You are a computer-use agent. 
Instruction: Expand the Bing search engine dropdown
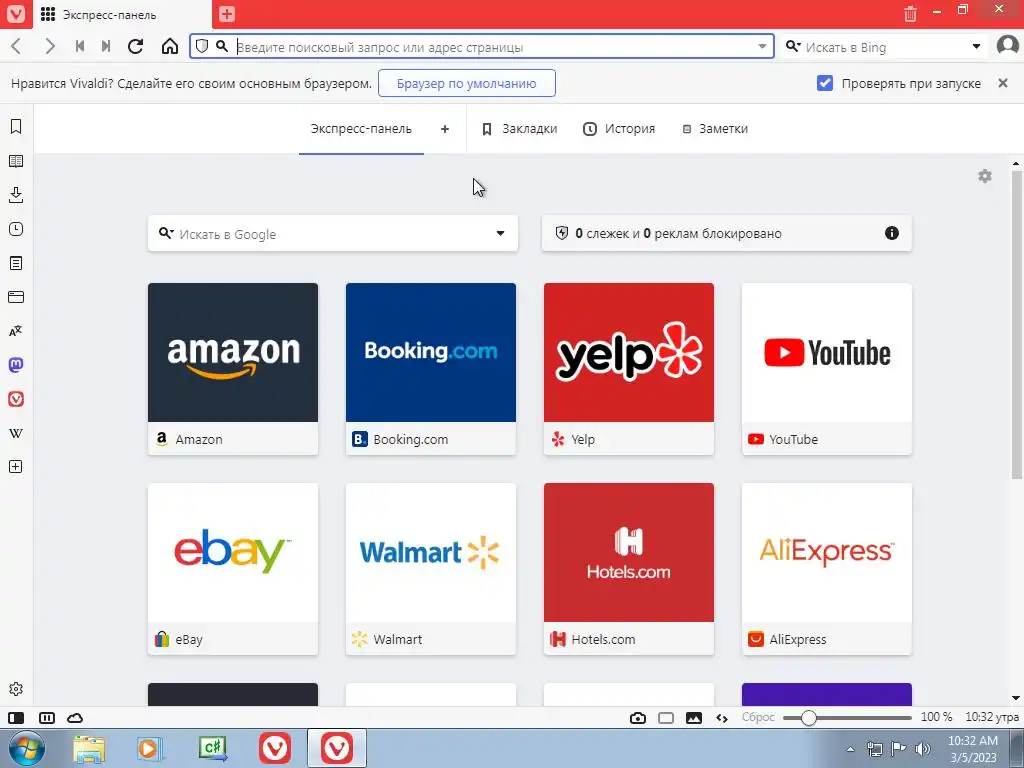pos(976,46)
